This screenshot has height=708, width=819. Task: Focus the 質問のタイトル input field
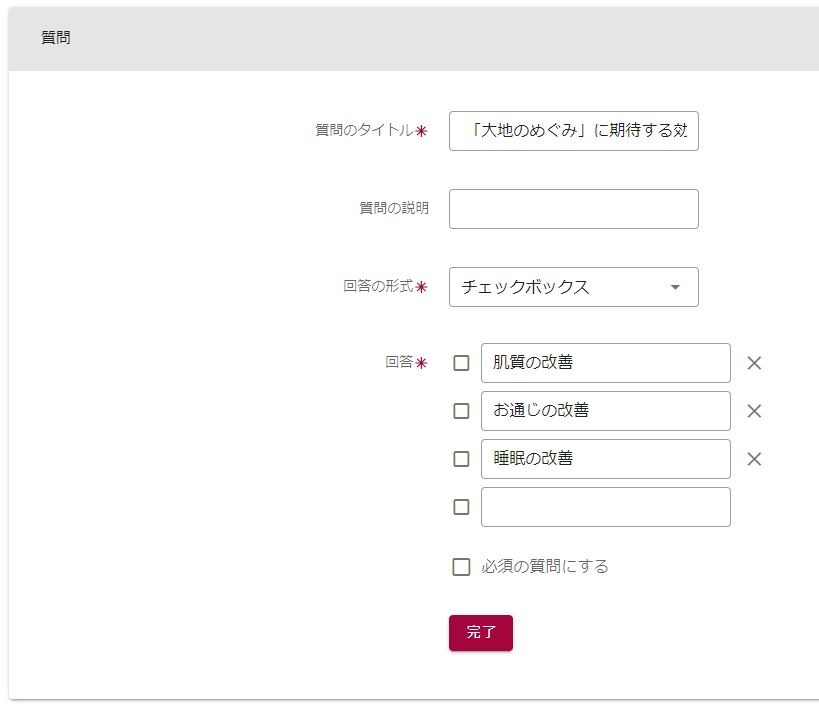573,131
